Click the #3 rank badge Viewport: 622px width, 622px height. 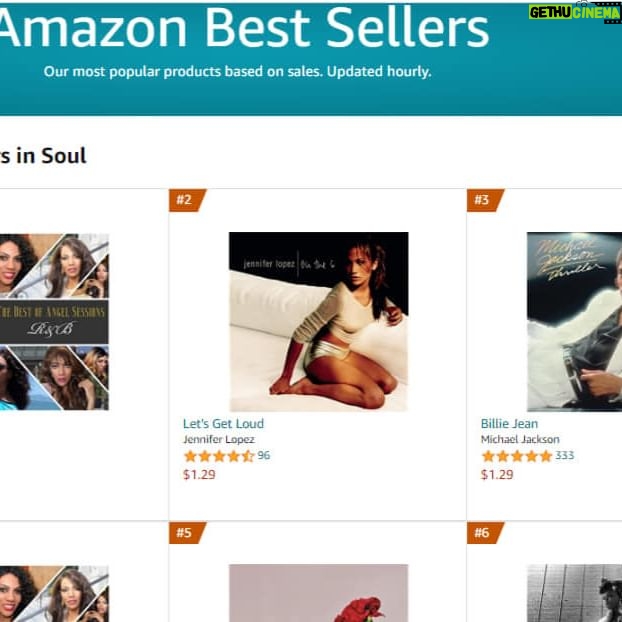482,200
